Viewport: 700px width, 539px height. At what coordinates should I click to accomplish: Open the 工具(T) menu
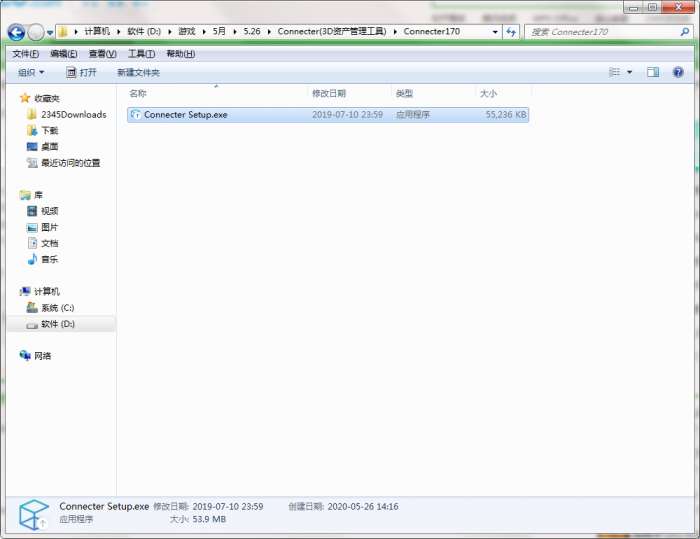[x=142, y=54]
